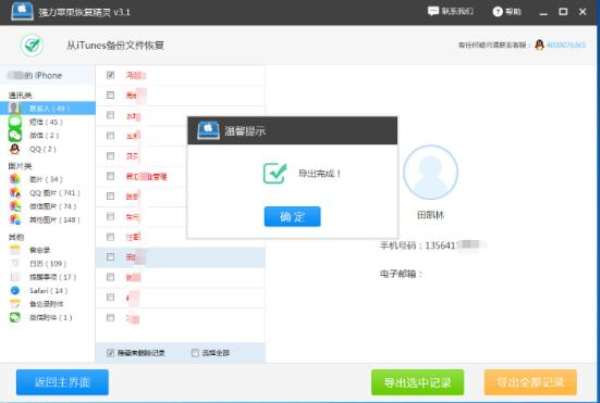Select the 的 iPhone device header
This screenshot has height=403, width=600.
(x=47, y=75)
